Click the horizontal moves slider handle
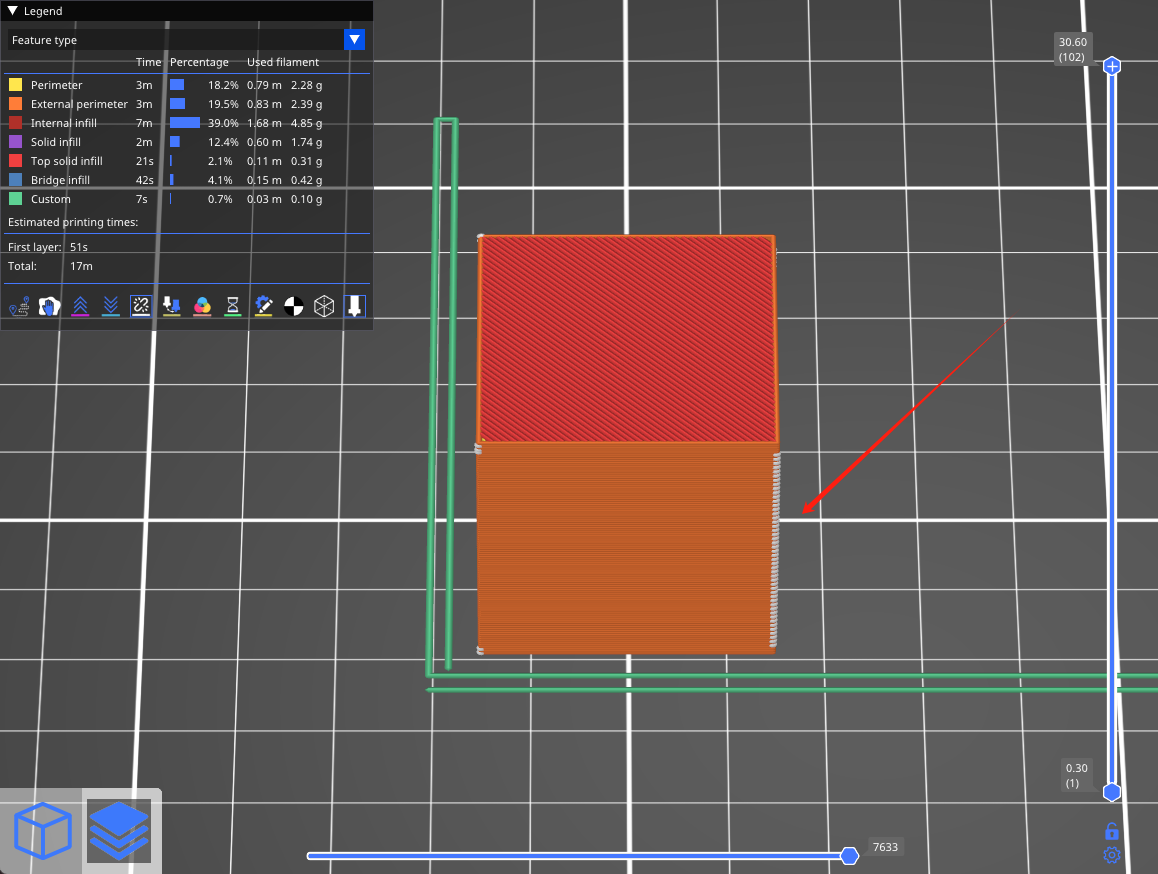Screen dimensions: 1158x874 [x=850, y=855]
